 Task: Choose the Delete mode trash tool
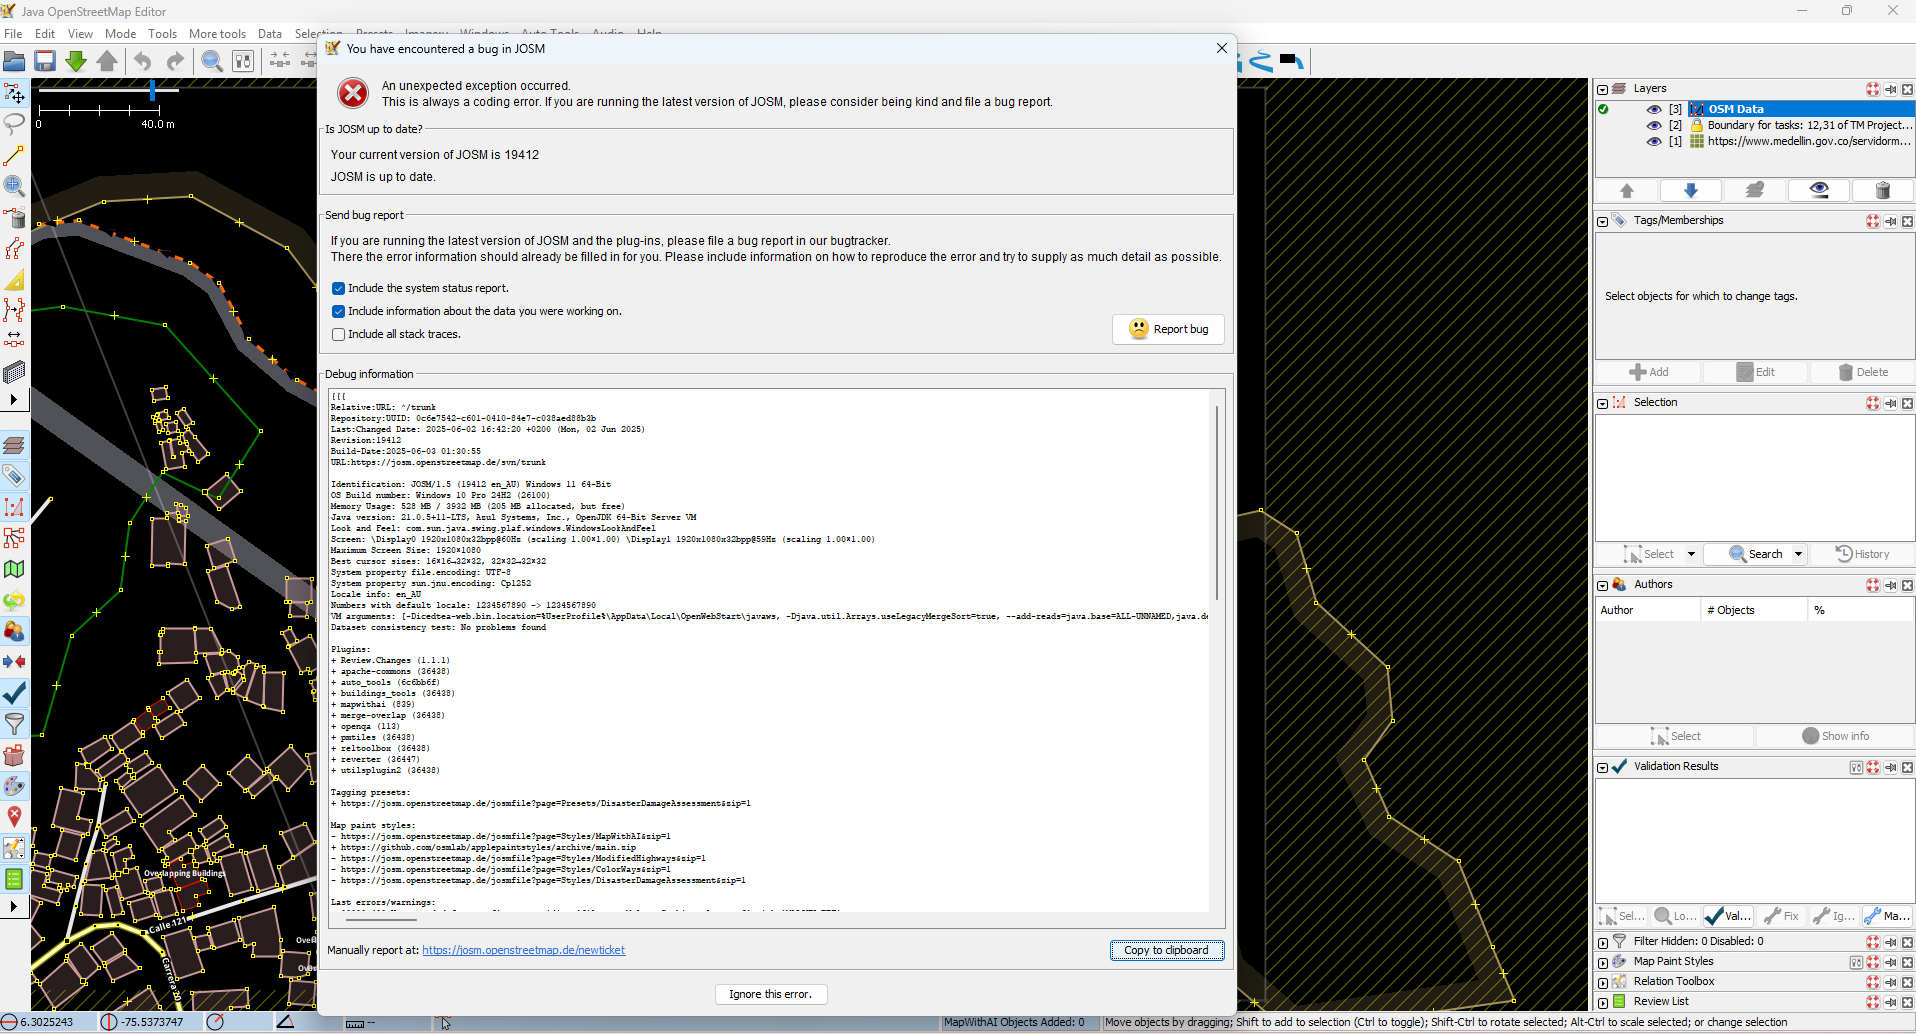[x=14, y=218]
